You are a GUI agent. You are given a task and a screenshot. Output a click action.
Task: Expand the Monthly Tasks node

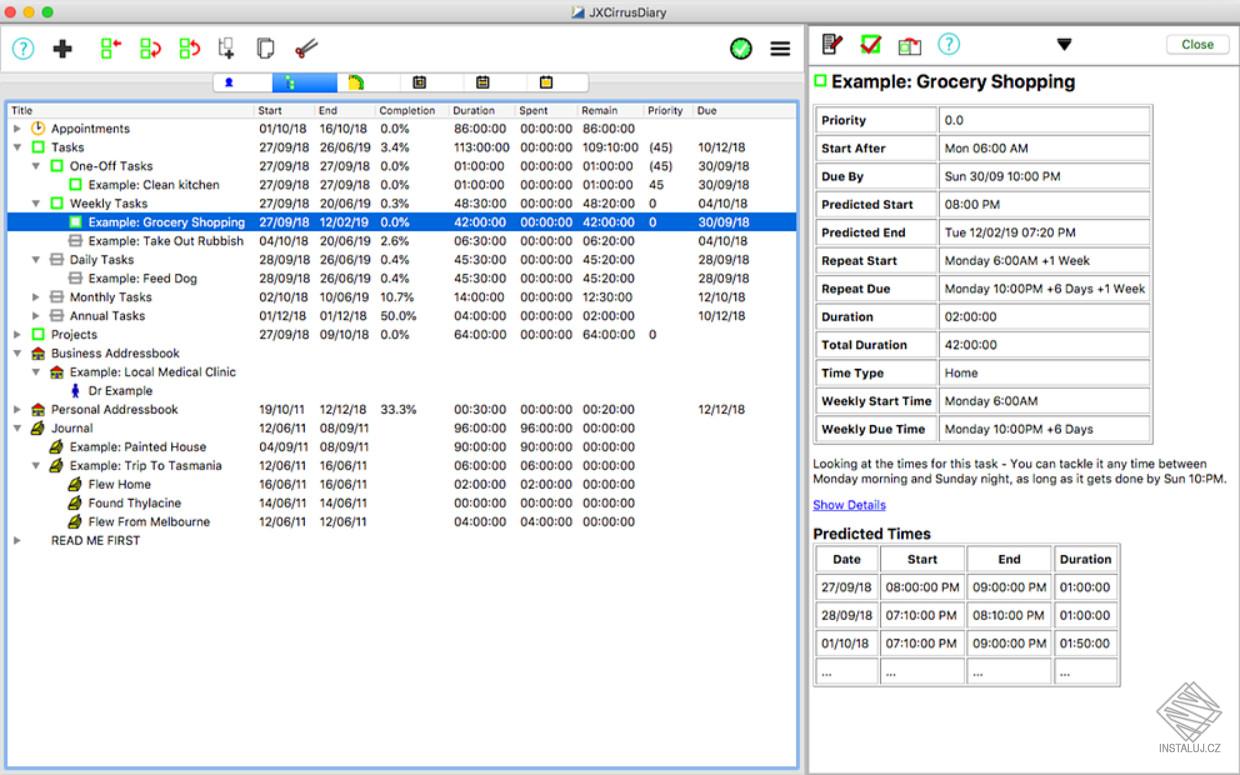click(x=36, y=298)
